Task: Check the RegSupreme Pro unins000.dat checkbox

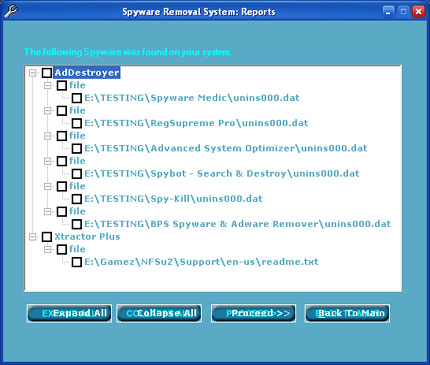Action: coord(77,123)
